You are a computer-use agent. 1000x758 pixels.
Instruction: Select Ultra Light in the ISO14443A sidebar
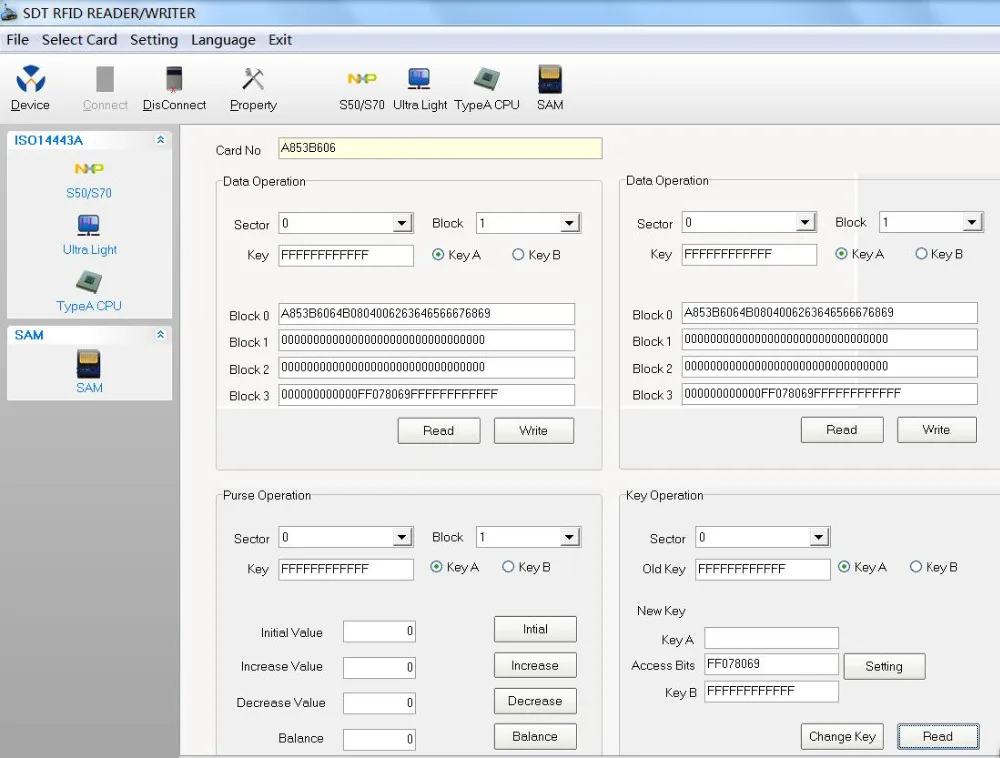point(89,236)
